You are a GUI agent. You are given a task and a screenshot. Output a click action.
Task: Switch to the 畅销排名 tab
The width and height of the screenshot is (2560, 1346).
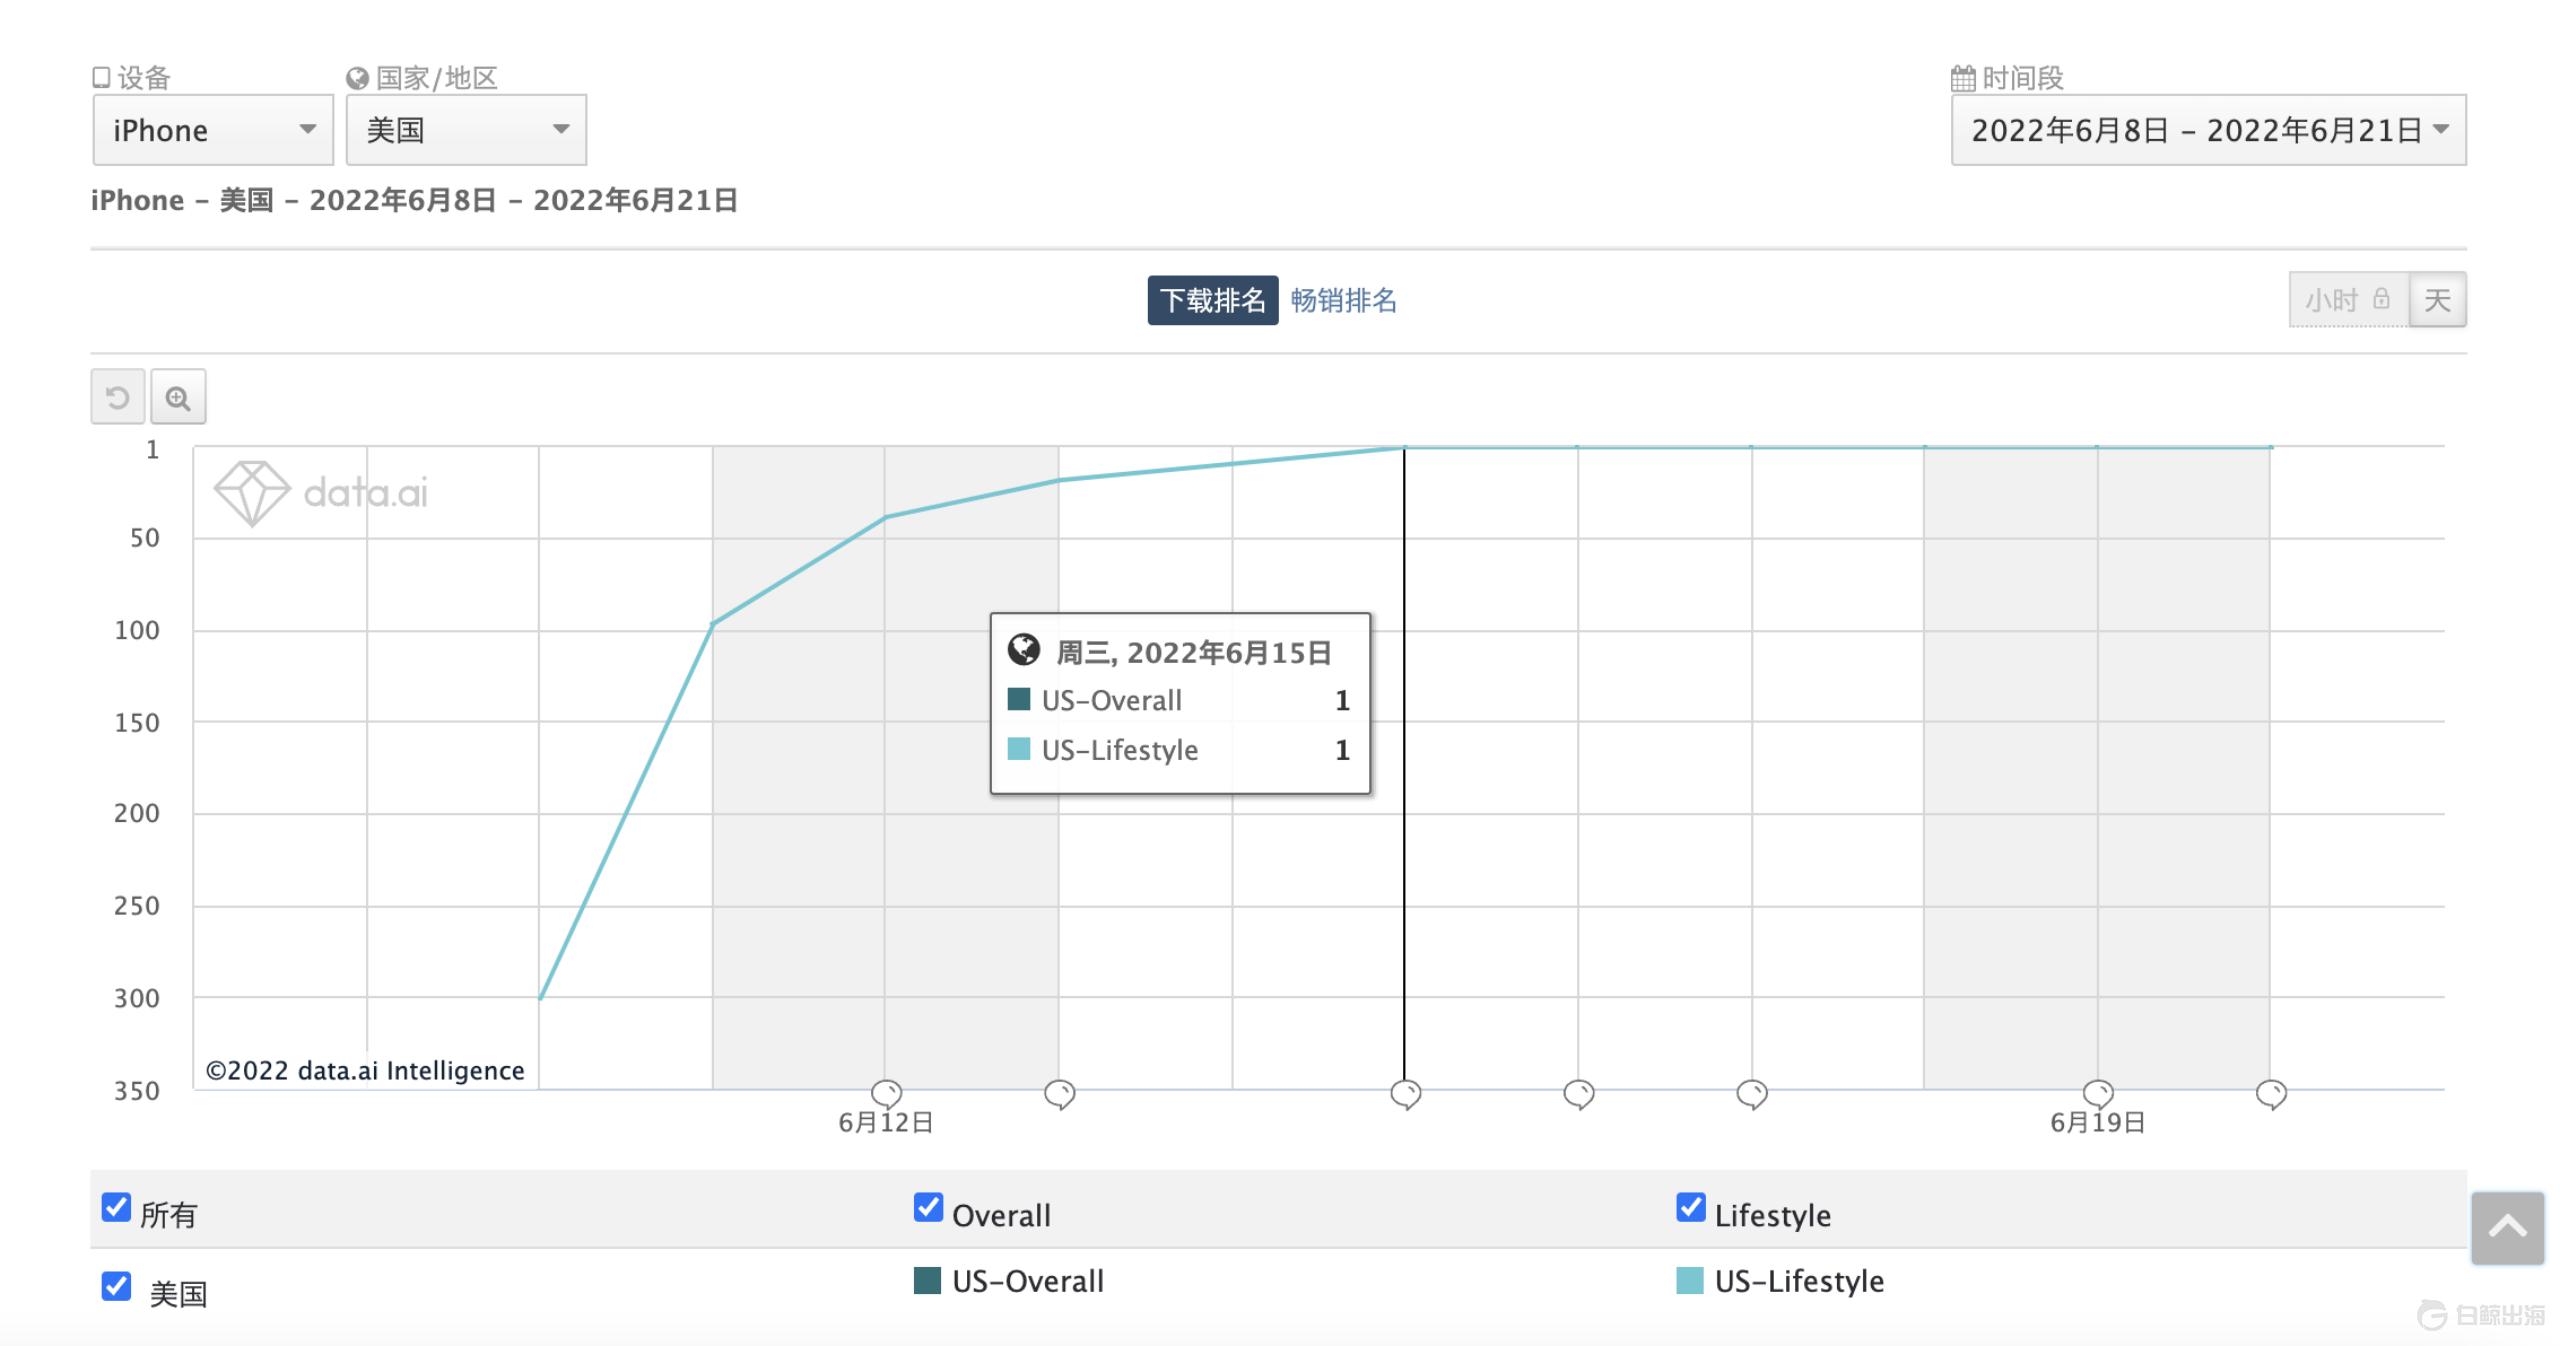point(1343,300)
